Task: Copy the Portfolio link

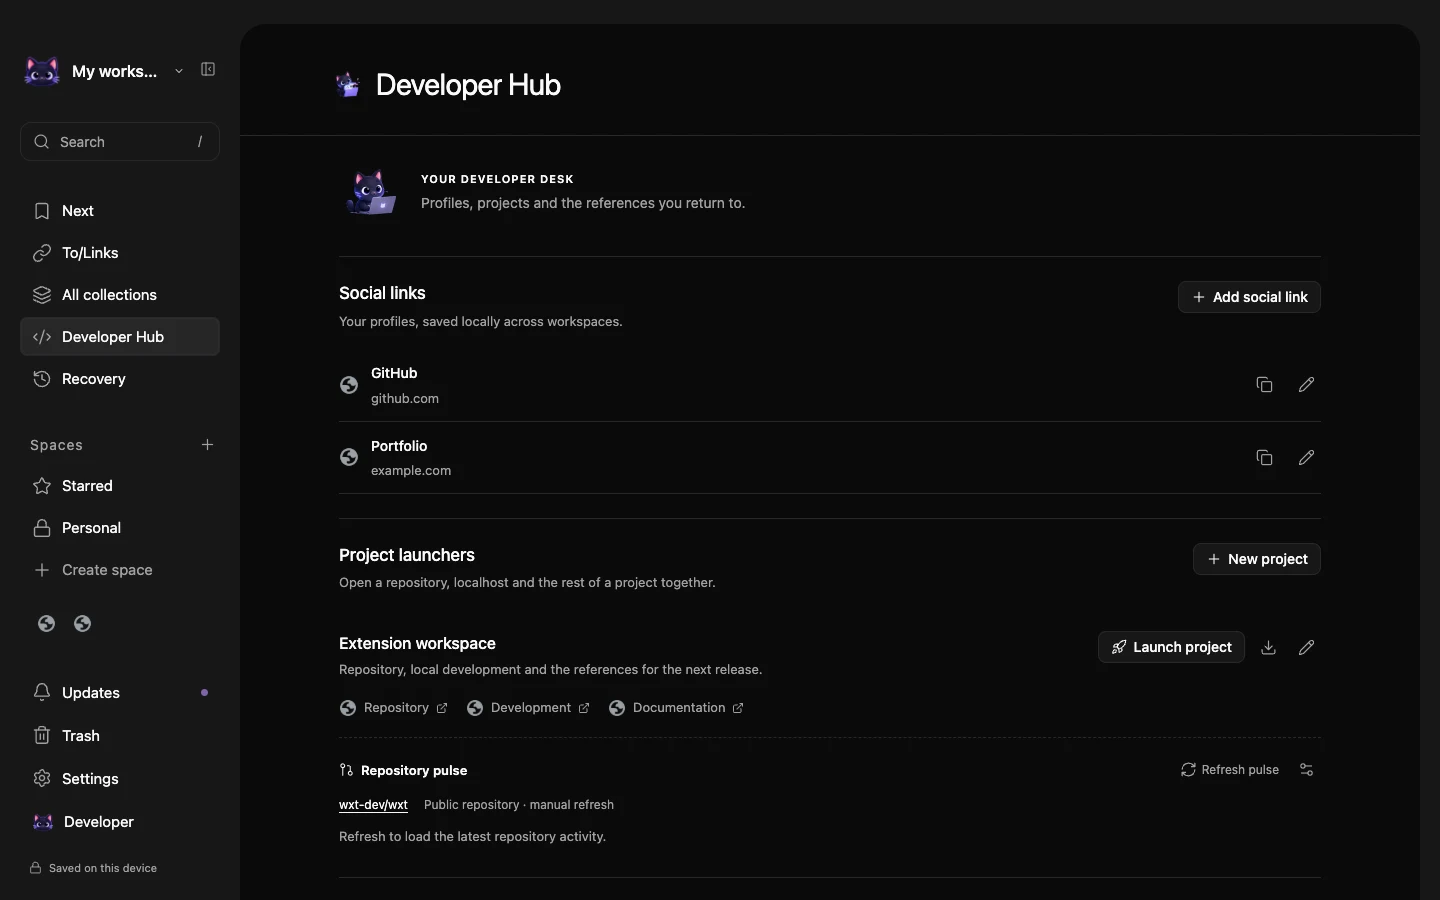Action: coord(1264,458)
